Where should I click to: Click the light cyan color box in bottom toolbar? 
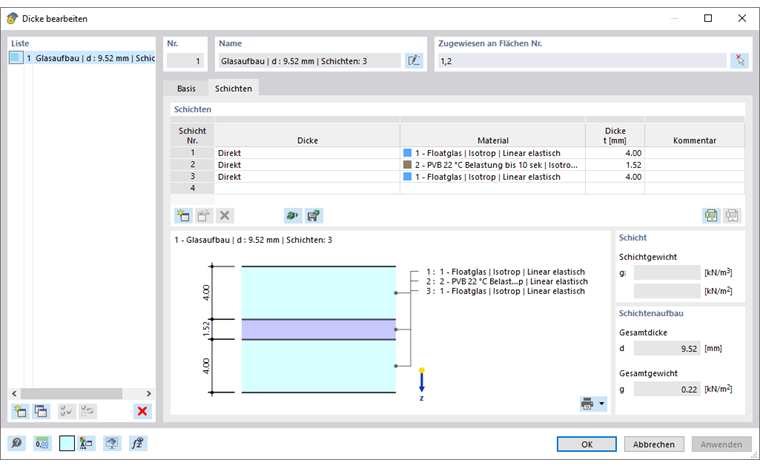click(x=67, y=443)
